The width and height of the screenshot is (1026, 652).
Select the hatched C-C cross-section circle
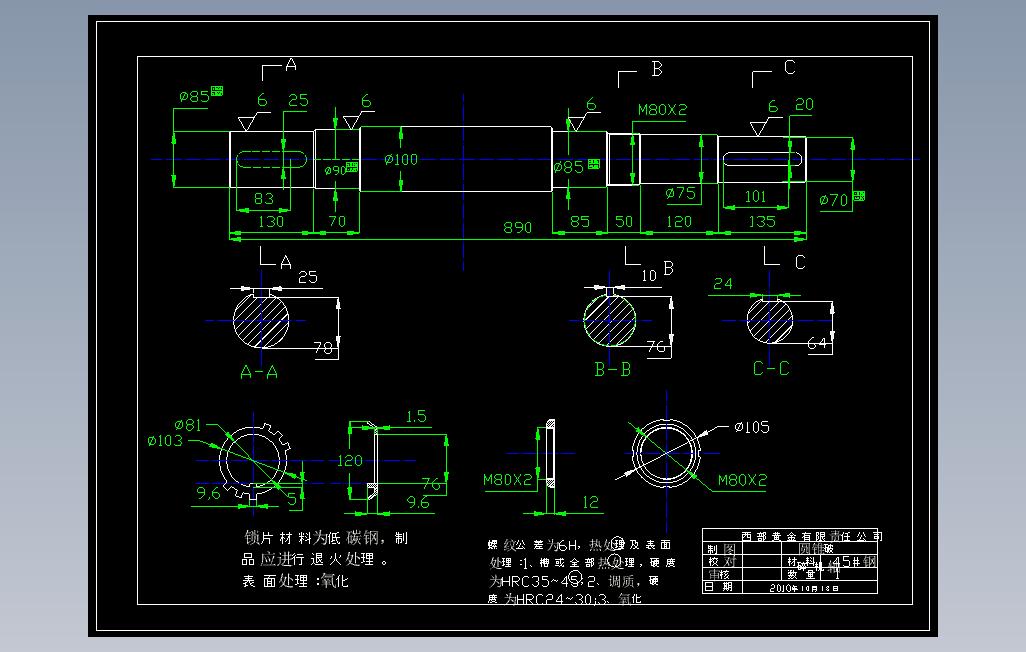pyautogui.click(x=770, y=320)
